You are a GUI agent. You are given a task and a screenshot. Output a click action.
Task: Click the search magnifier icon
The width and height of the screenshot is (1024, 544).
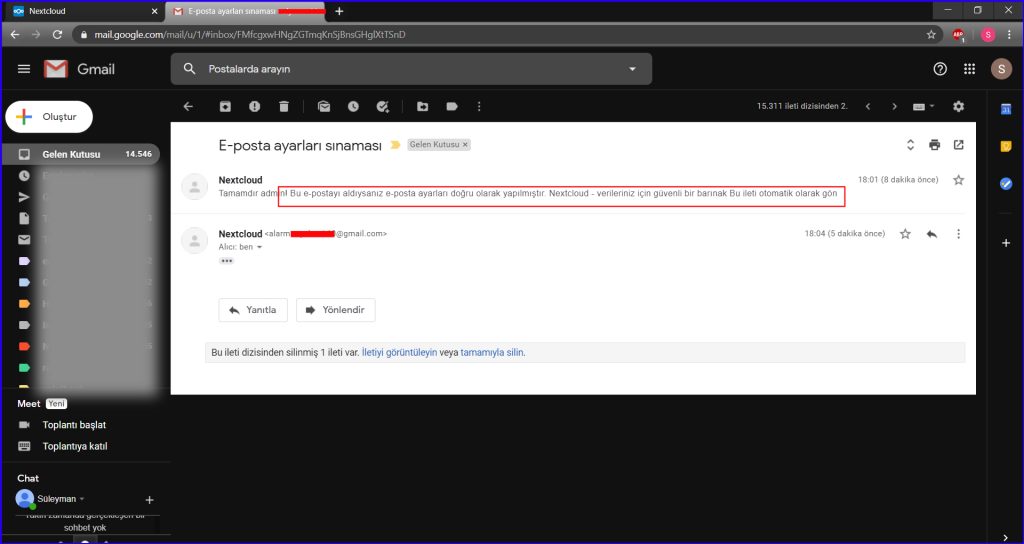tap(189, 69)
